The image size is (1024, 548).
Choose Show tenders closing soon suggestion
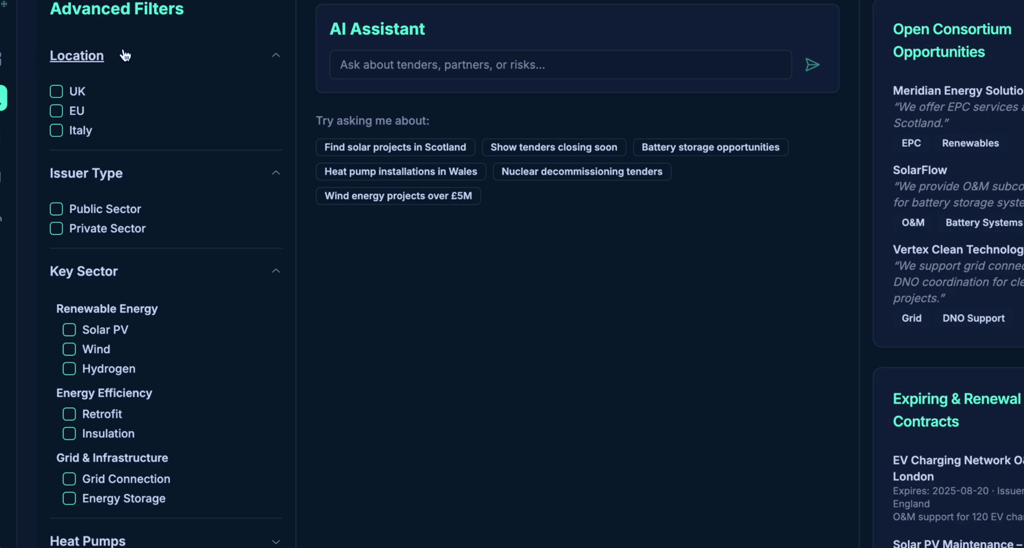click(554, 147)
